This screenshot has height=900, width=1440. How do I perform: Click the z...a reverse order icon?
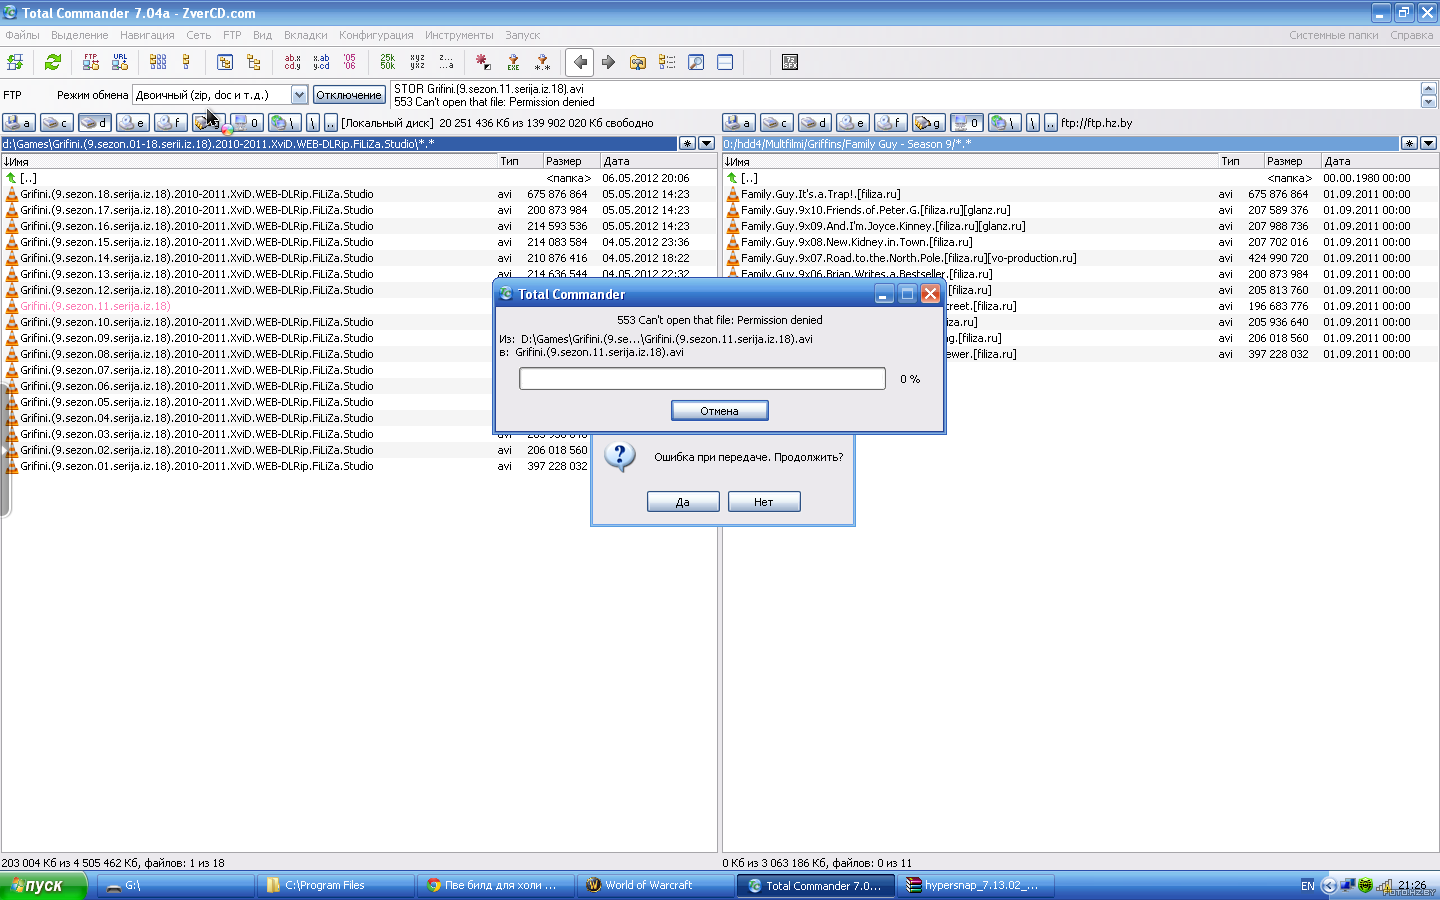[x=446, y=62]
